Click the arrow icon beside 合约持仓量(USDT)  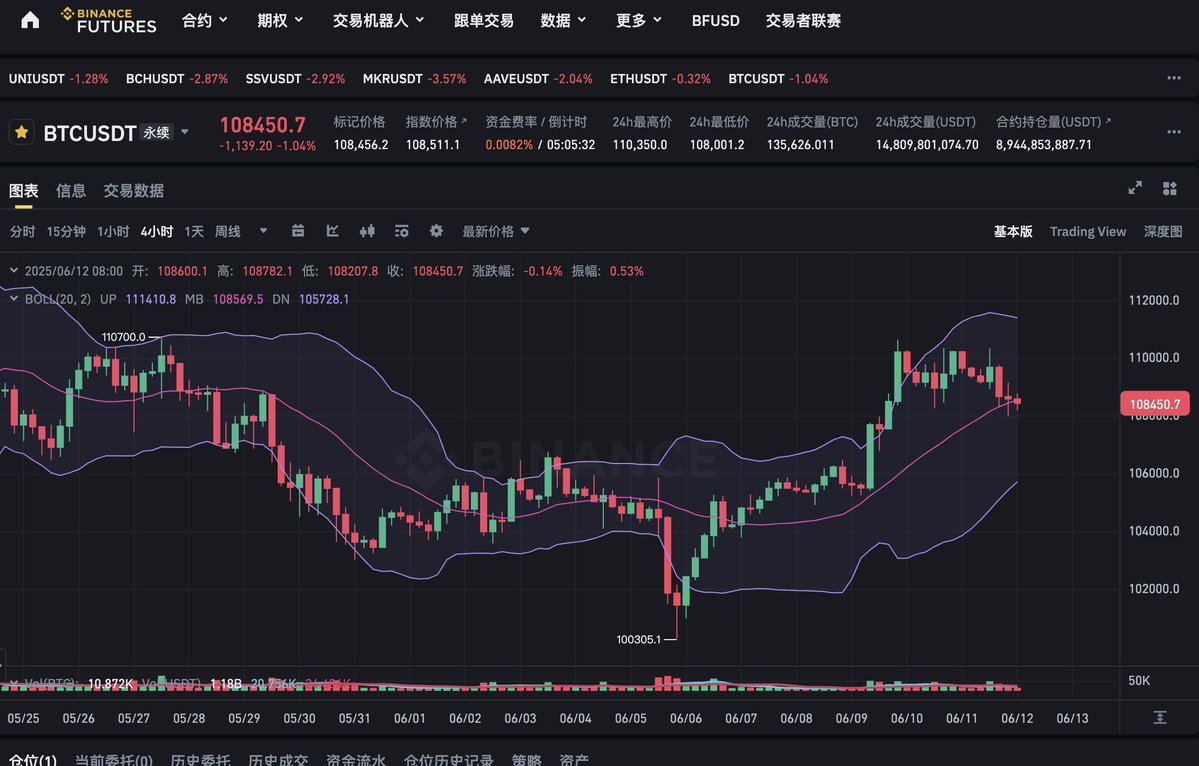pos(1108,121)
